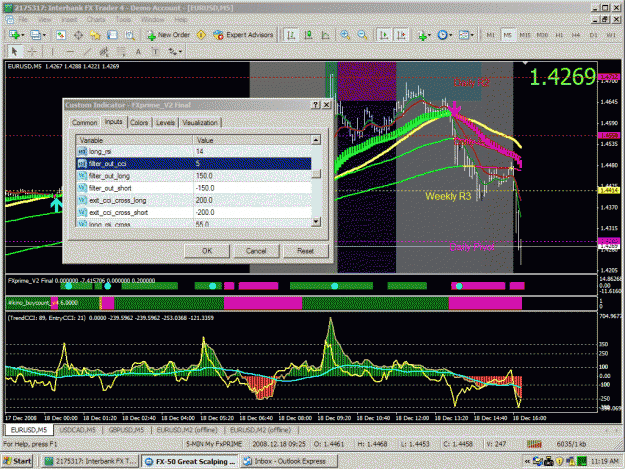Image resolution: width=625 pixels, height=469 pixels.
Task: Toggle chart auto scroll
Action: pos(384,35)
